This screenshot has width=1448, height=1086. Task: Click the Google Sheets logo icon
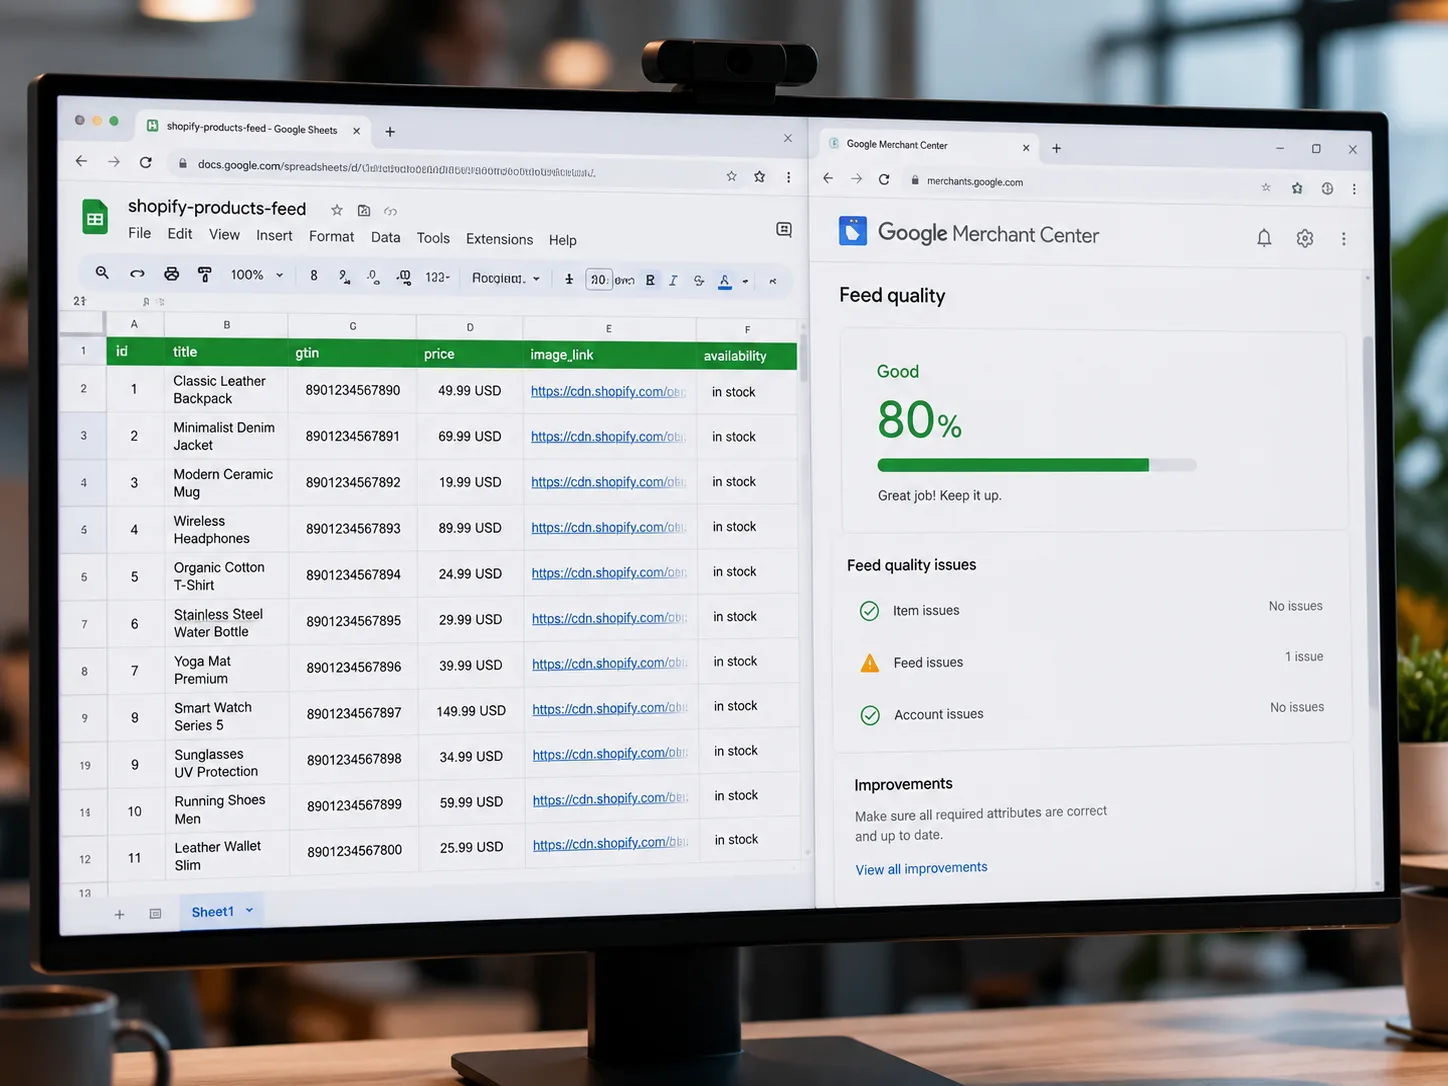coord(95,217)
